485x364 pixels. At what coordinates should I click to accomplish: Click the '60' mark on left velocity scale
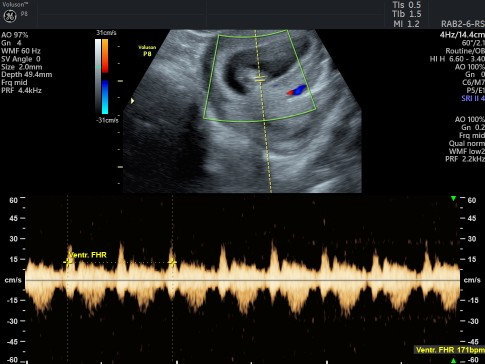pyautogui.click(x=13, y=200)
